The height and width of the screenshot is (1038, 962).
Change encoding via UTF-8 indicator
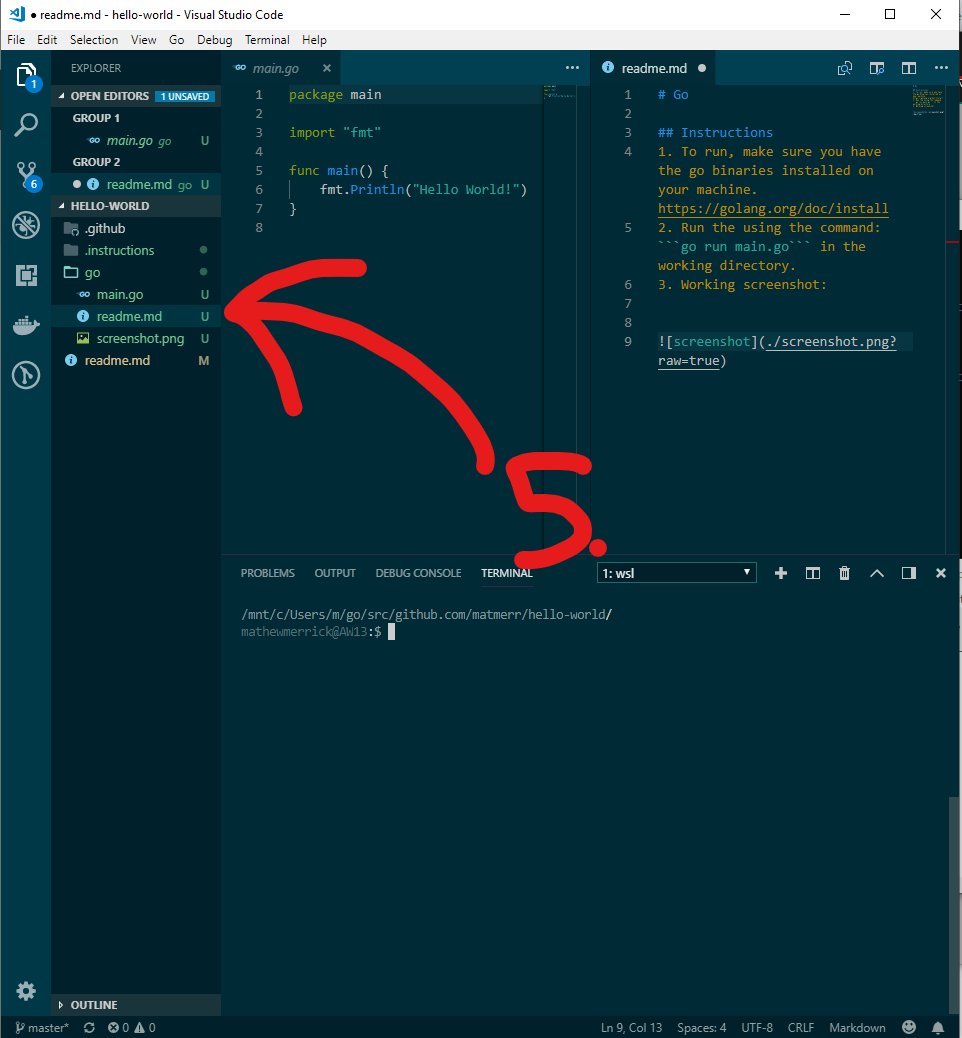757,1027
